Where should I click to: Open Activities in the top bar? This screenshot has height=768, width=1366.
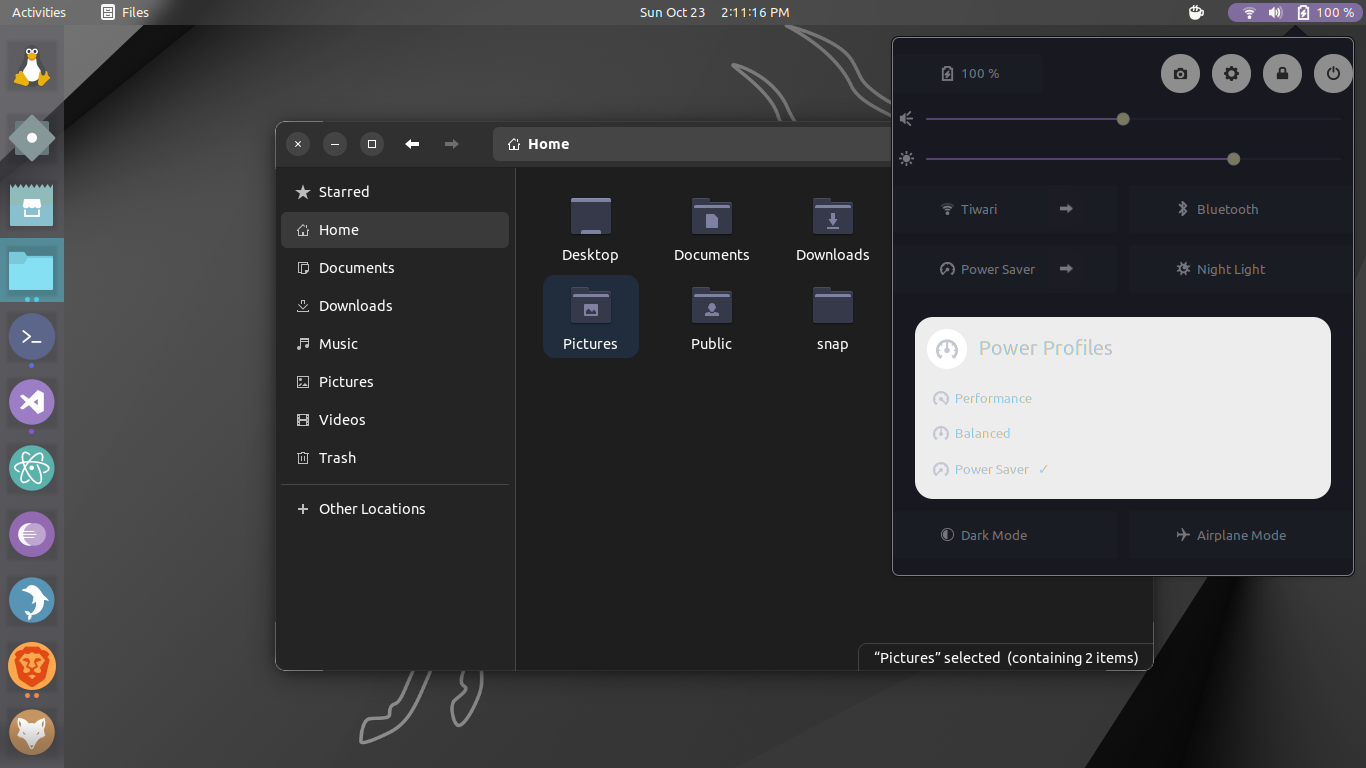tap(38, 12)
